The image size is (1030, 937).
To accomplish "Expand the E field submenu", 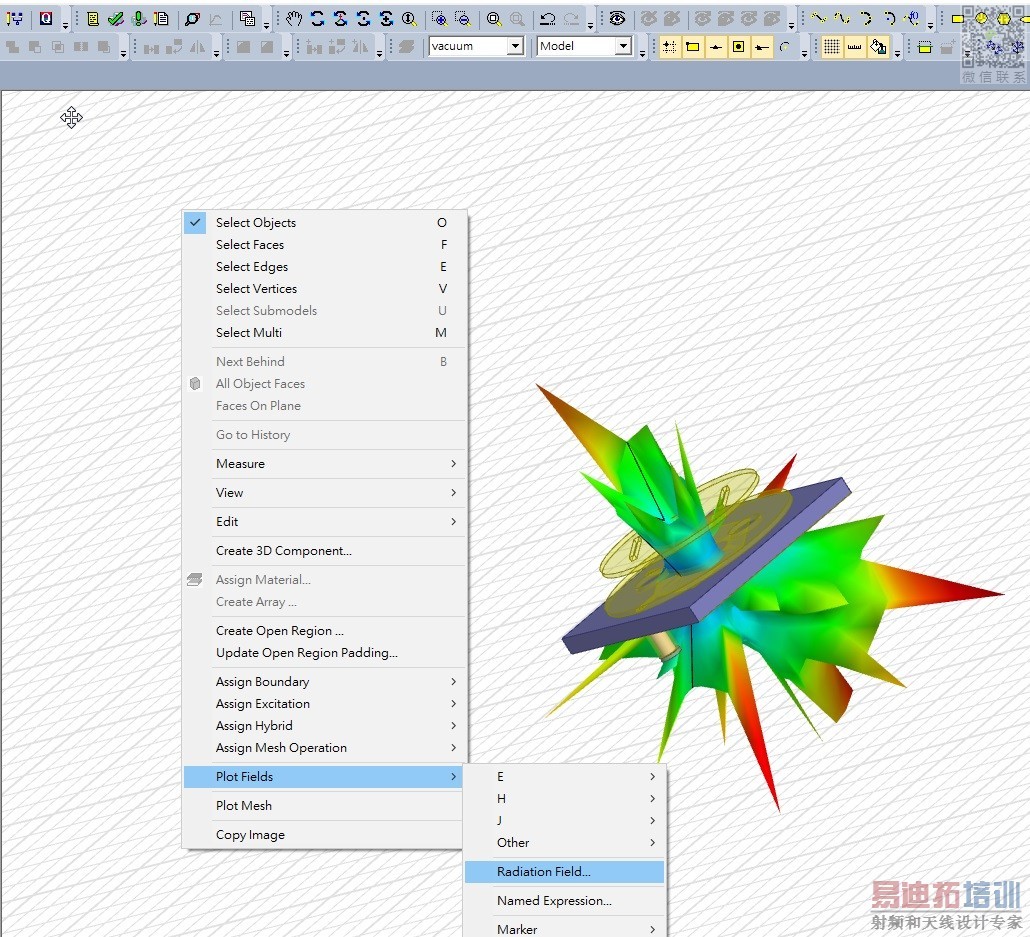I will tap(564, 777).
